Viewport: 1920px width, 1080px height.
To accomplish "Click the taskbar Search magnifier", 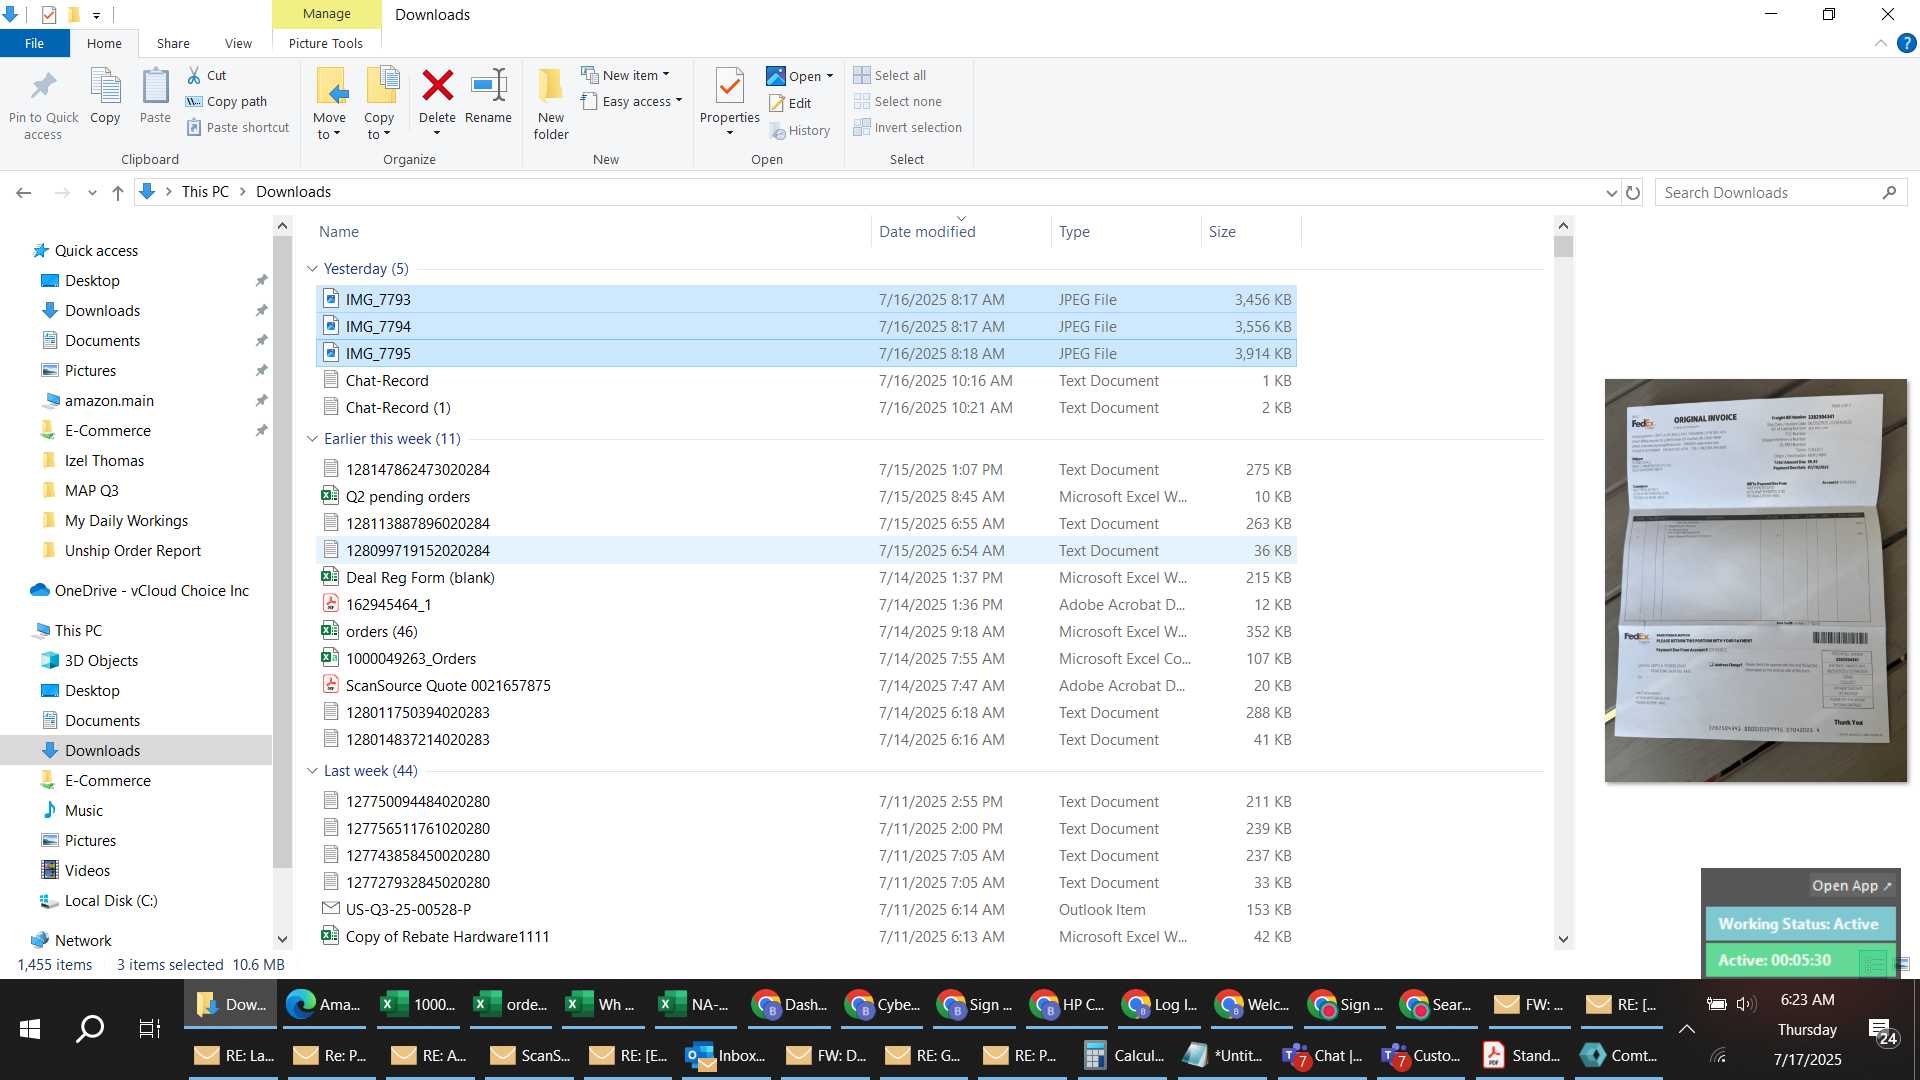I will point(90,1028).
